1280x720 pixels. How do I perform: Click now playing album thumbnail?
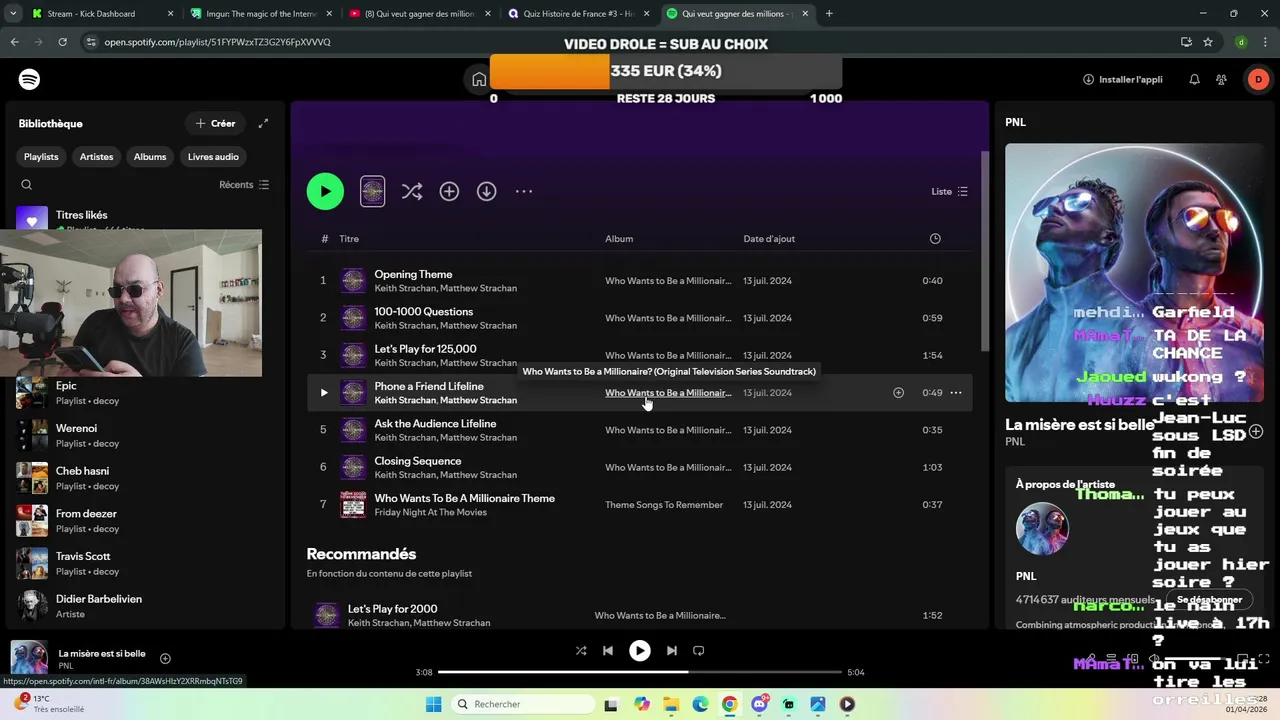coord(29,658)
